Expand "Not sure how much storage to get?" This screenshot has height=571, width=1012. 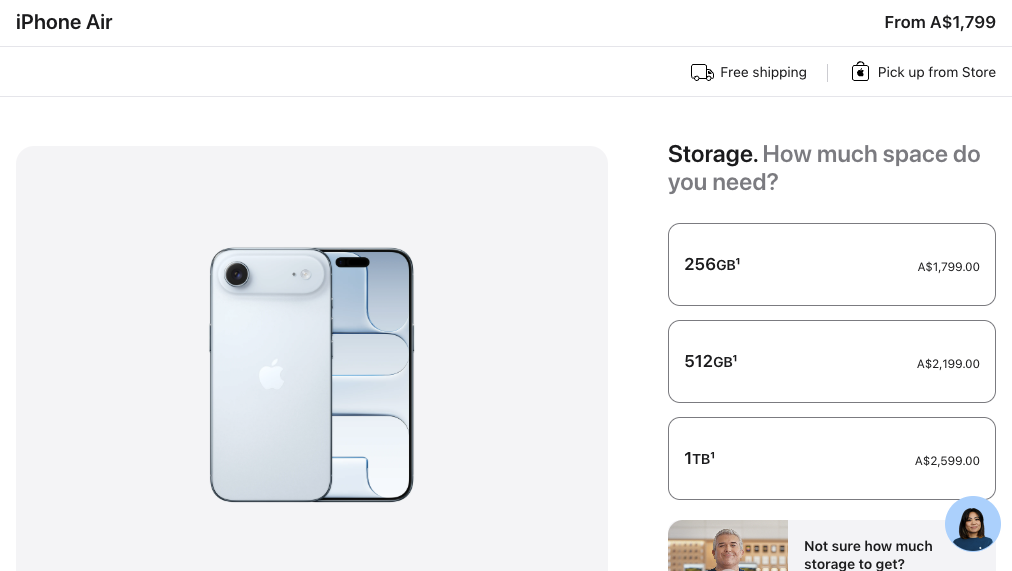(868, 555)
